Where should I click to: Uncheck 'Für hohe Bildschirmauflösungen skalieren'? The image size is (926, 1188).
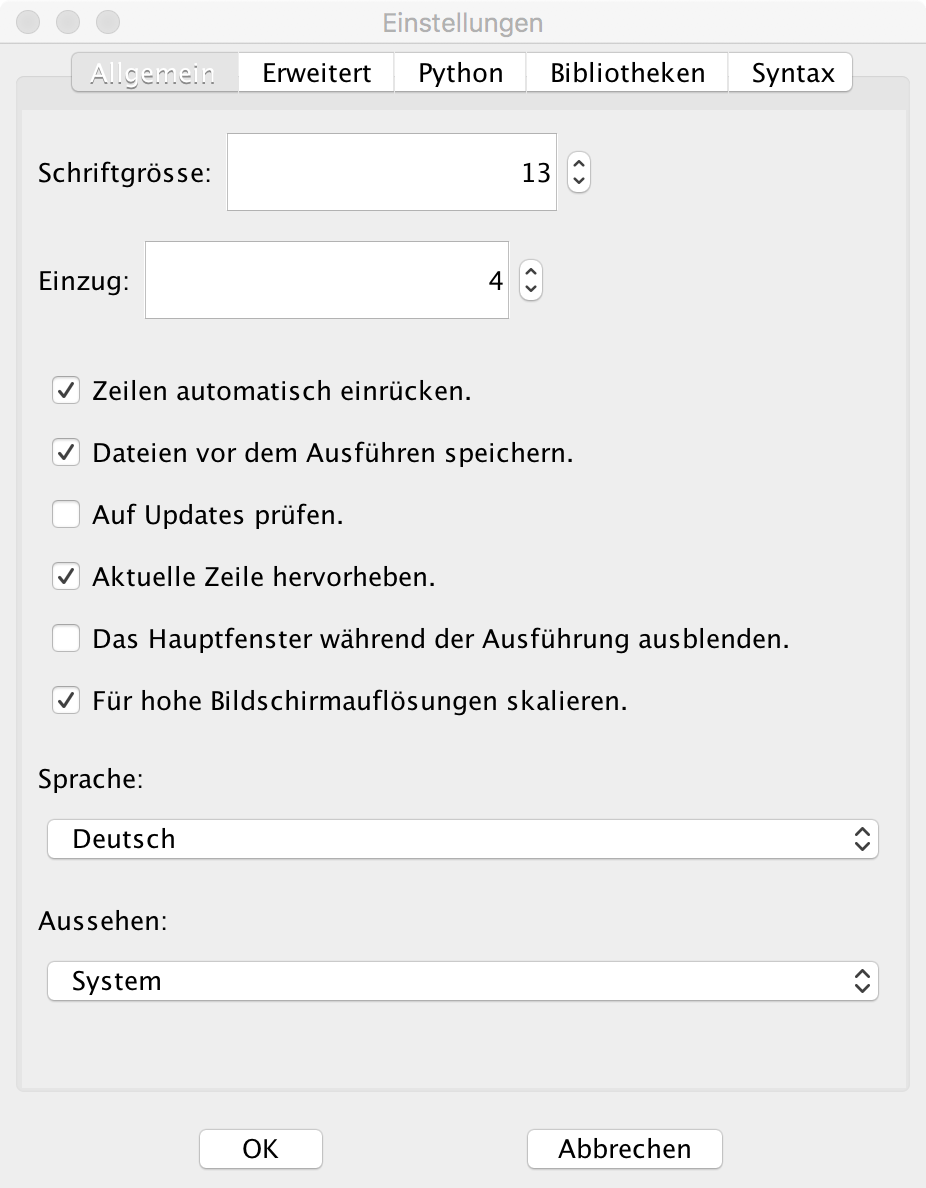click(66, 701)
